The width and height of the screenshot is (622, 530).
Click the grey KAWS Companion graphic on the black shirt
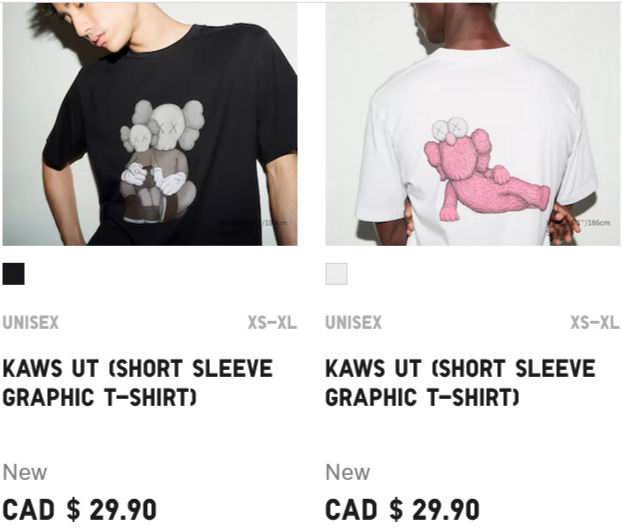[161, 161]
